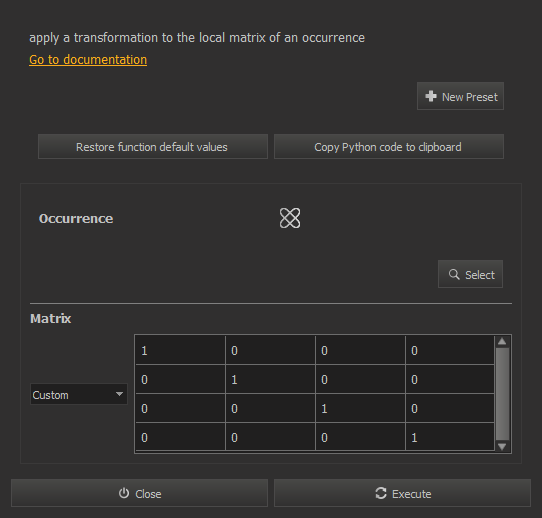Open the Go to documentation link
The width and height of the screenshot is (542, 518).
(x=88, y=59)
